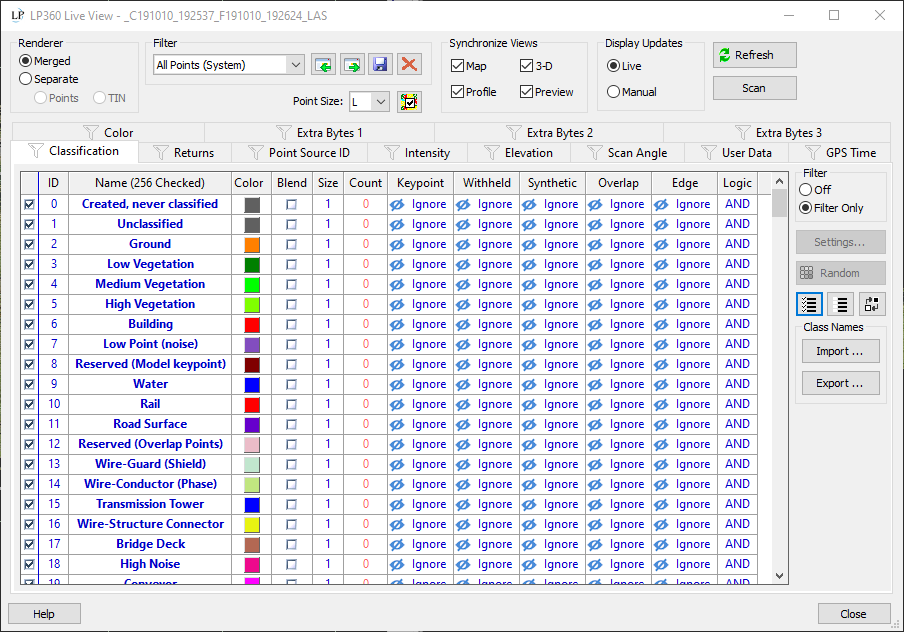Toggle the Profile synchronize checkbox
Screen dimensions: 904x632
point(457,92)
